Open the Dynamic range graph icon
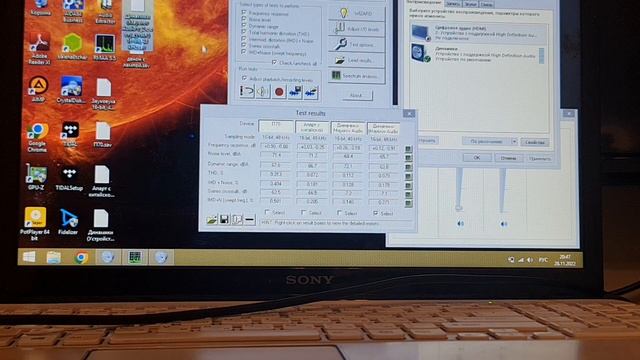This screenshot has height=360, width=640. (x=408, y=168)
